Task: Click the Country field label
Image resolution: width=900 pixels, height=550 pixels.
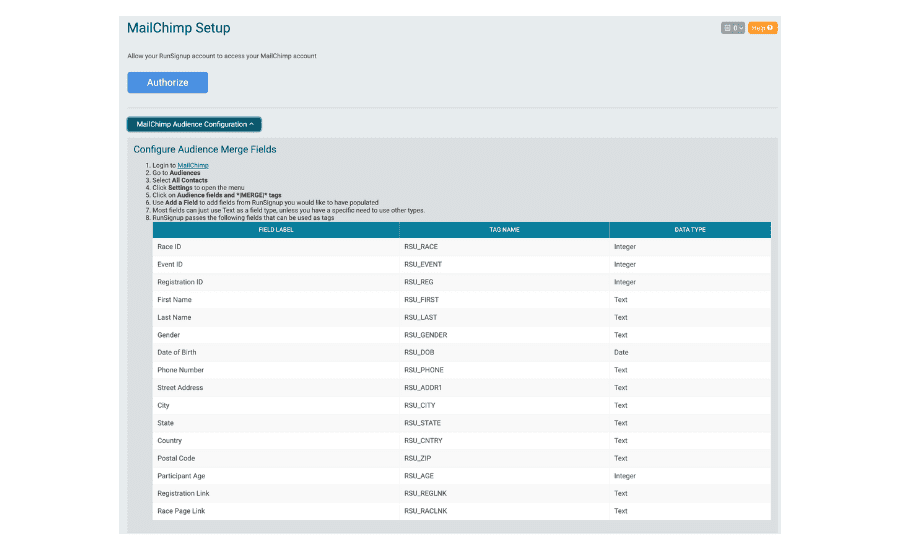Action: point(169,441)
